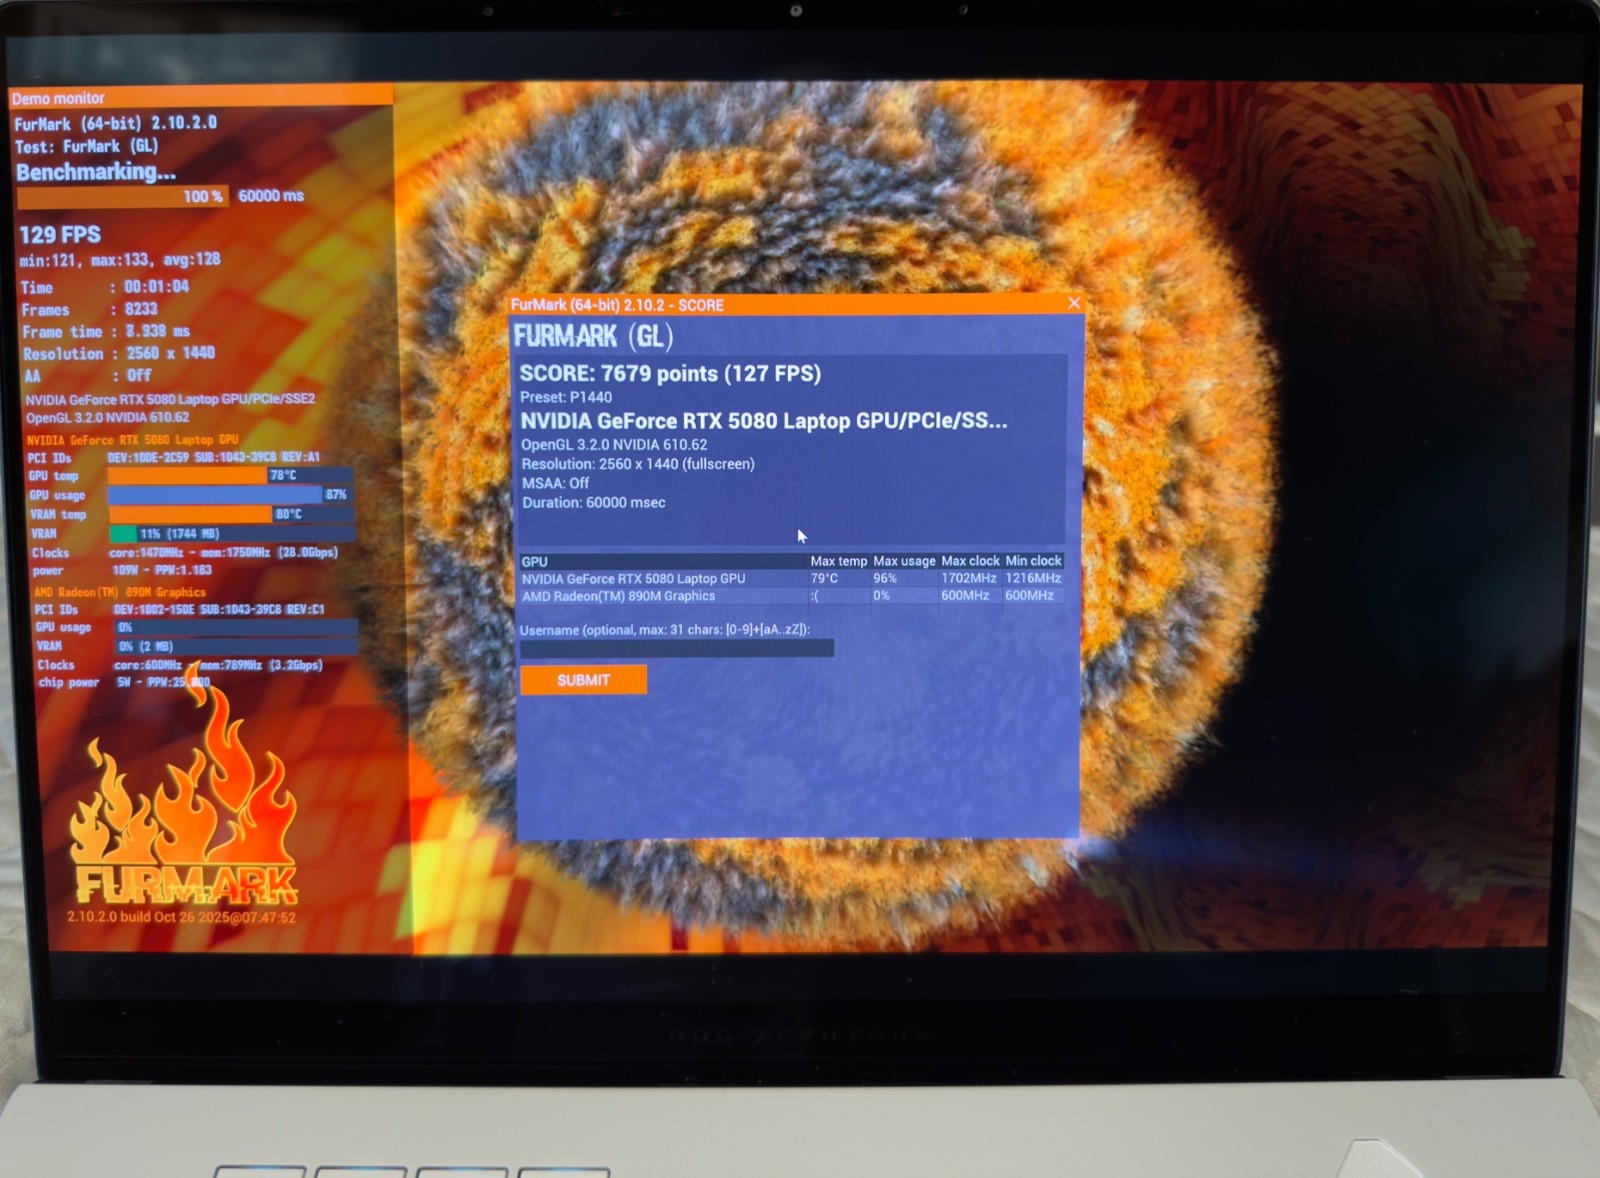The height and width of the screenshot is (1178, 1600).
Task: Click the '79°C' max temp cell
Action: (x=824, y=578)
